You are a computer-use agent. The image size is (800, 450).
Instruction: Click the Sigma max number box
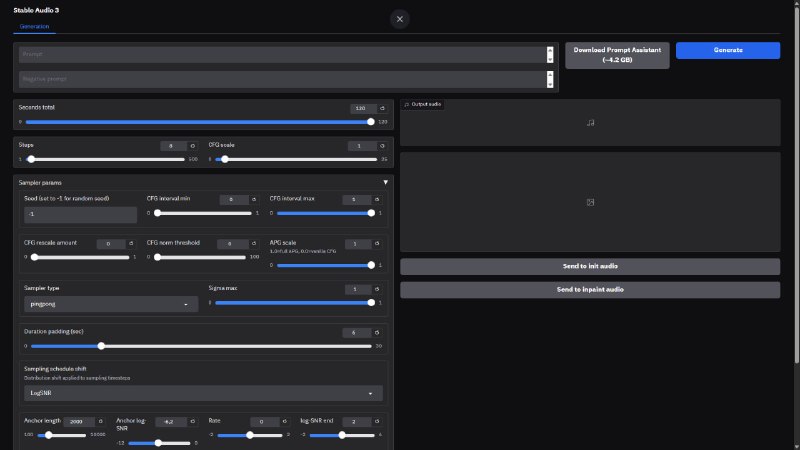click(358, 289)
